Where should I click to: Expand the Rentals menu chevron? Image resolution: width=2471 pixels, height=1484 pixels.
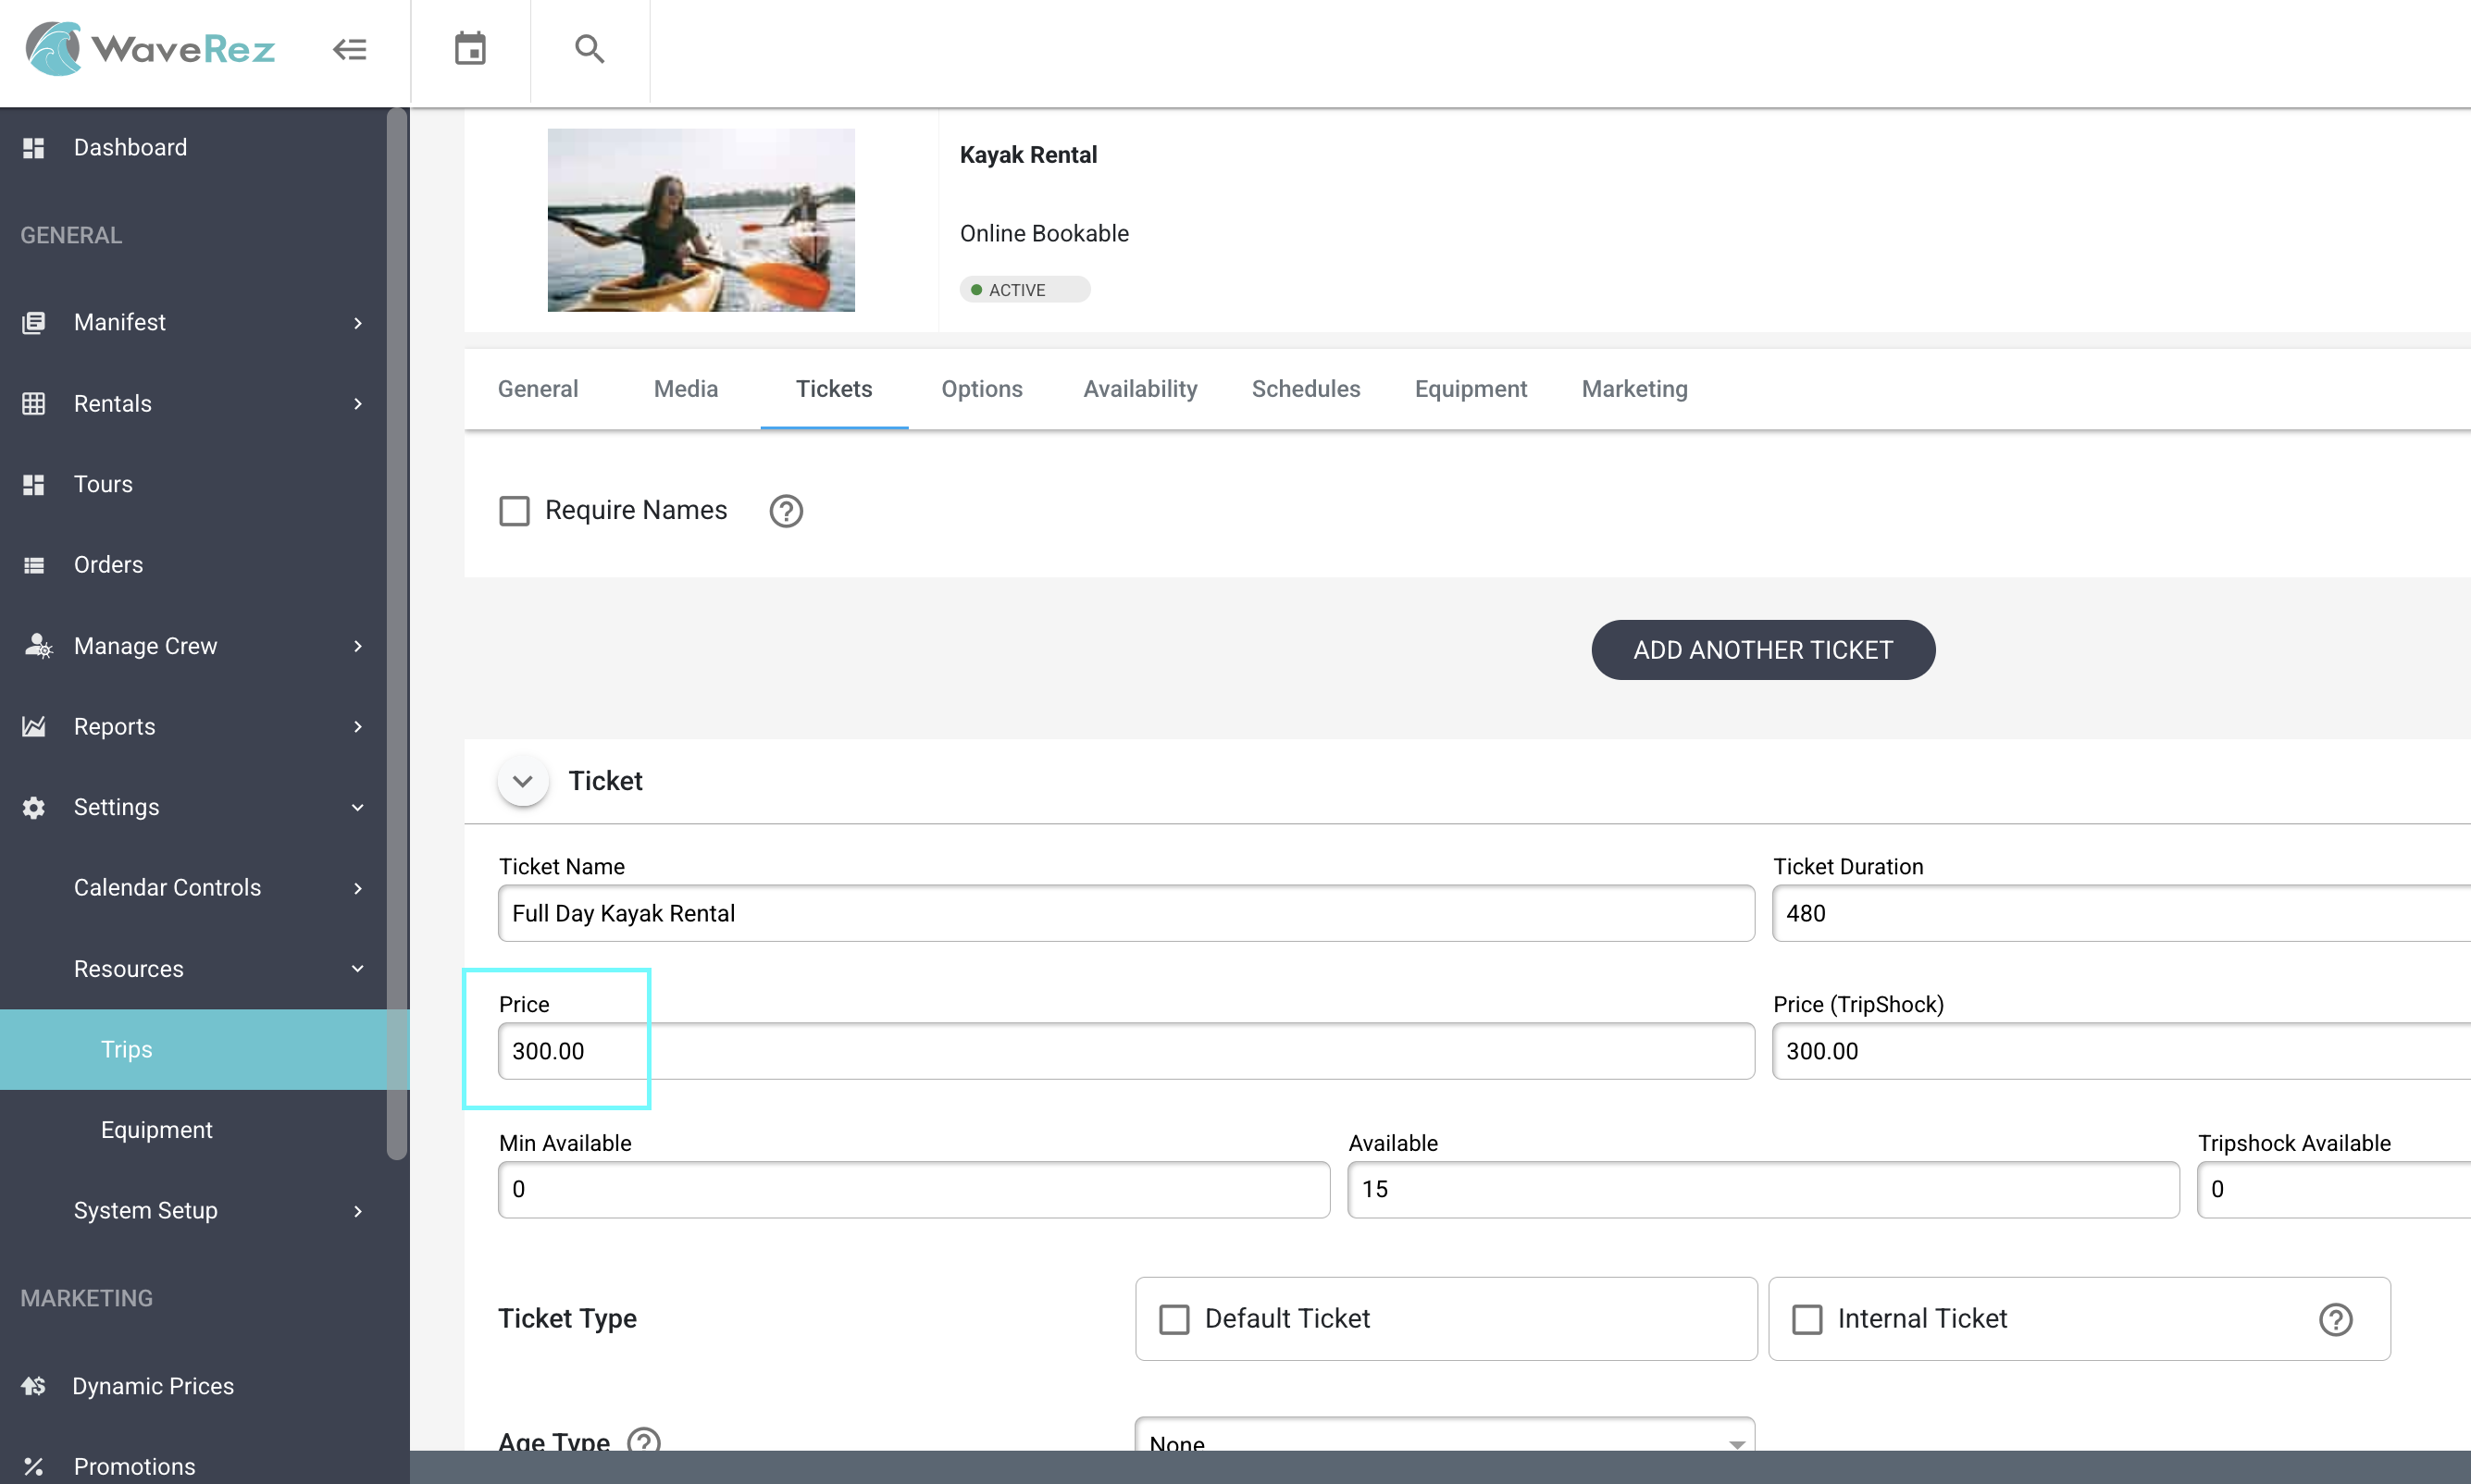(358, 403)
